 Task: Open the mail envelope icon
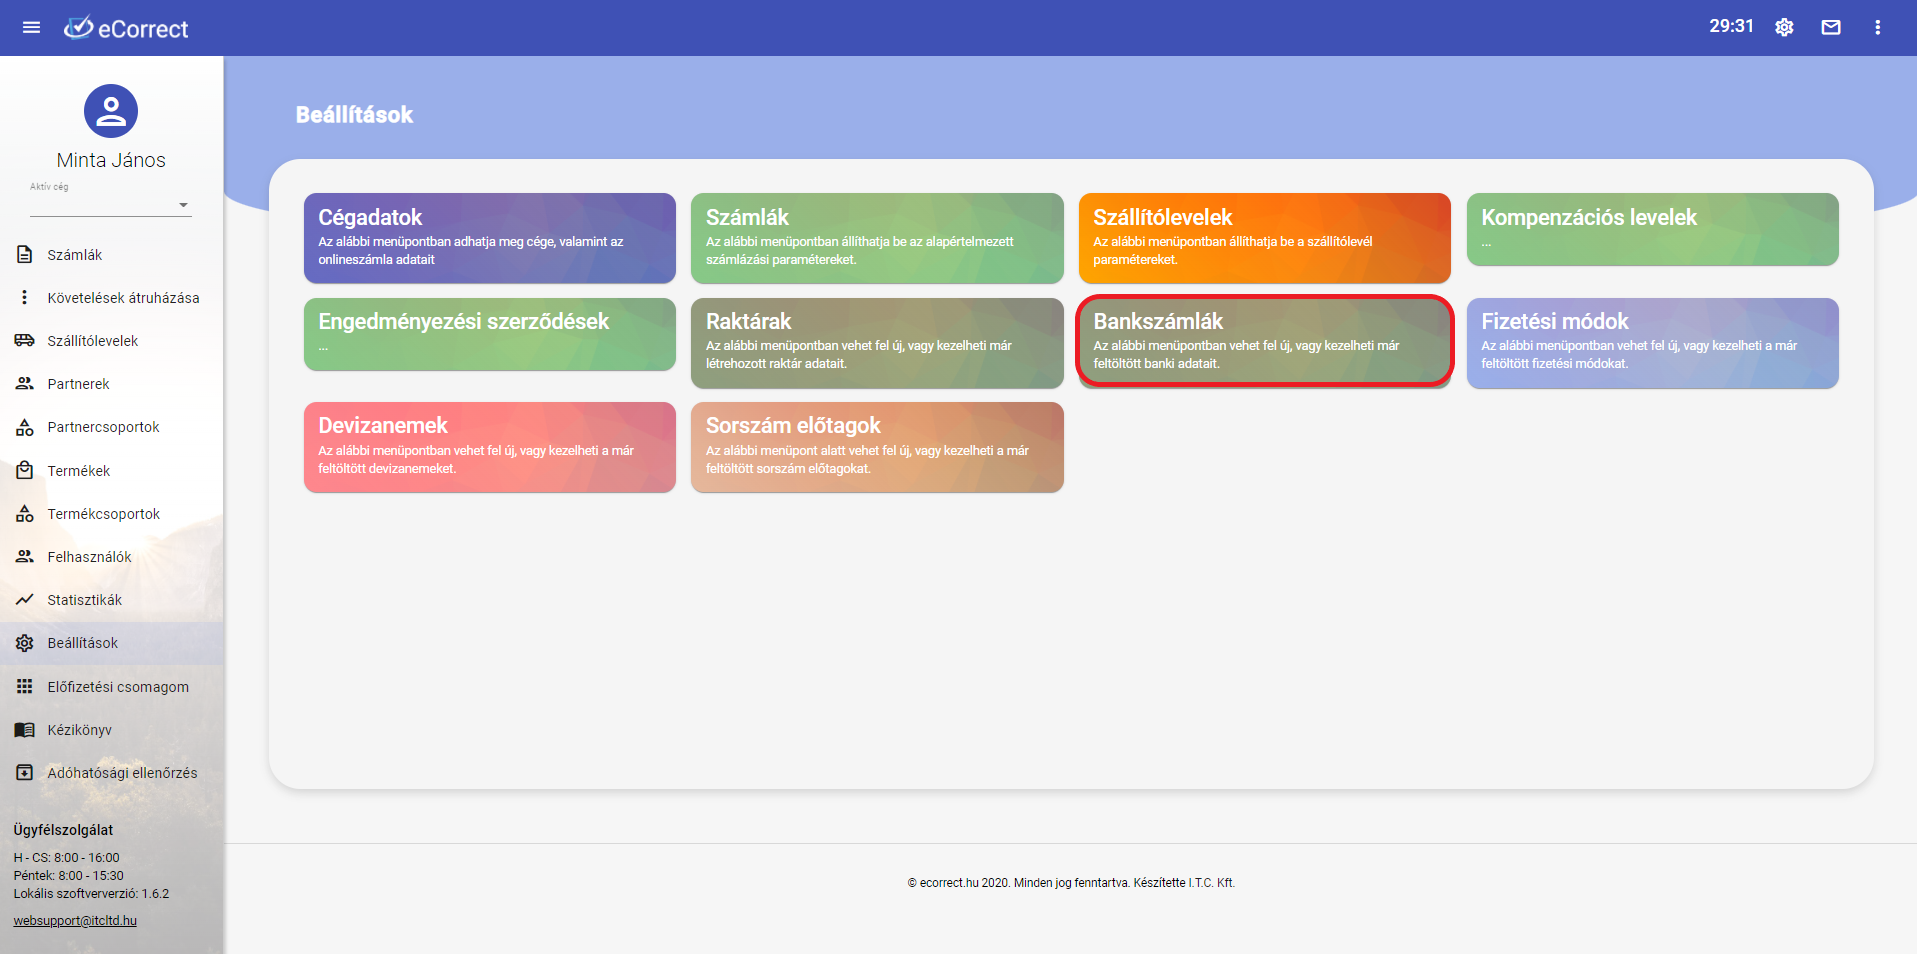point(1831,28)
